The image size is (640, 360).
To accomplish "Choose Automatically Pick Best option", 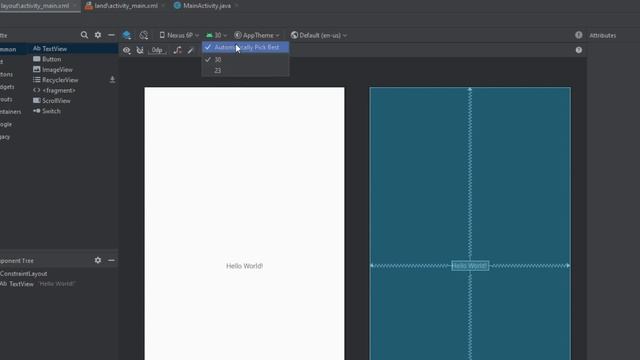I will coord(246,47).
